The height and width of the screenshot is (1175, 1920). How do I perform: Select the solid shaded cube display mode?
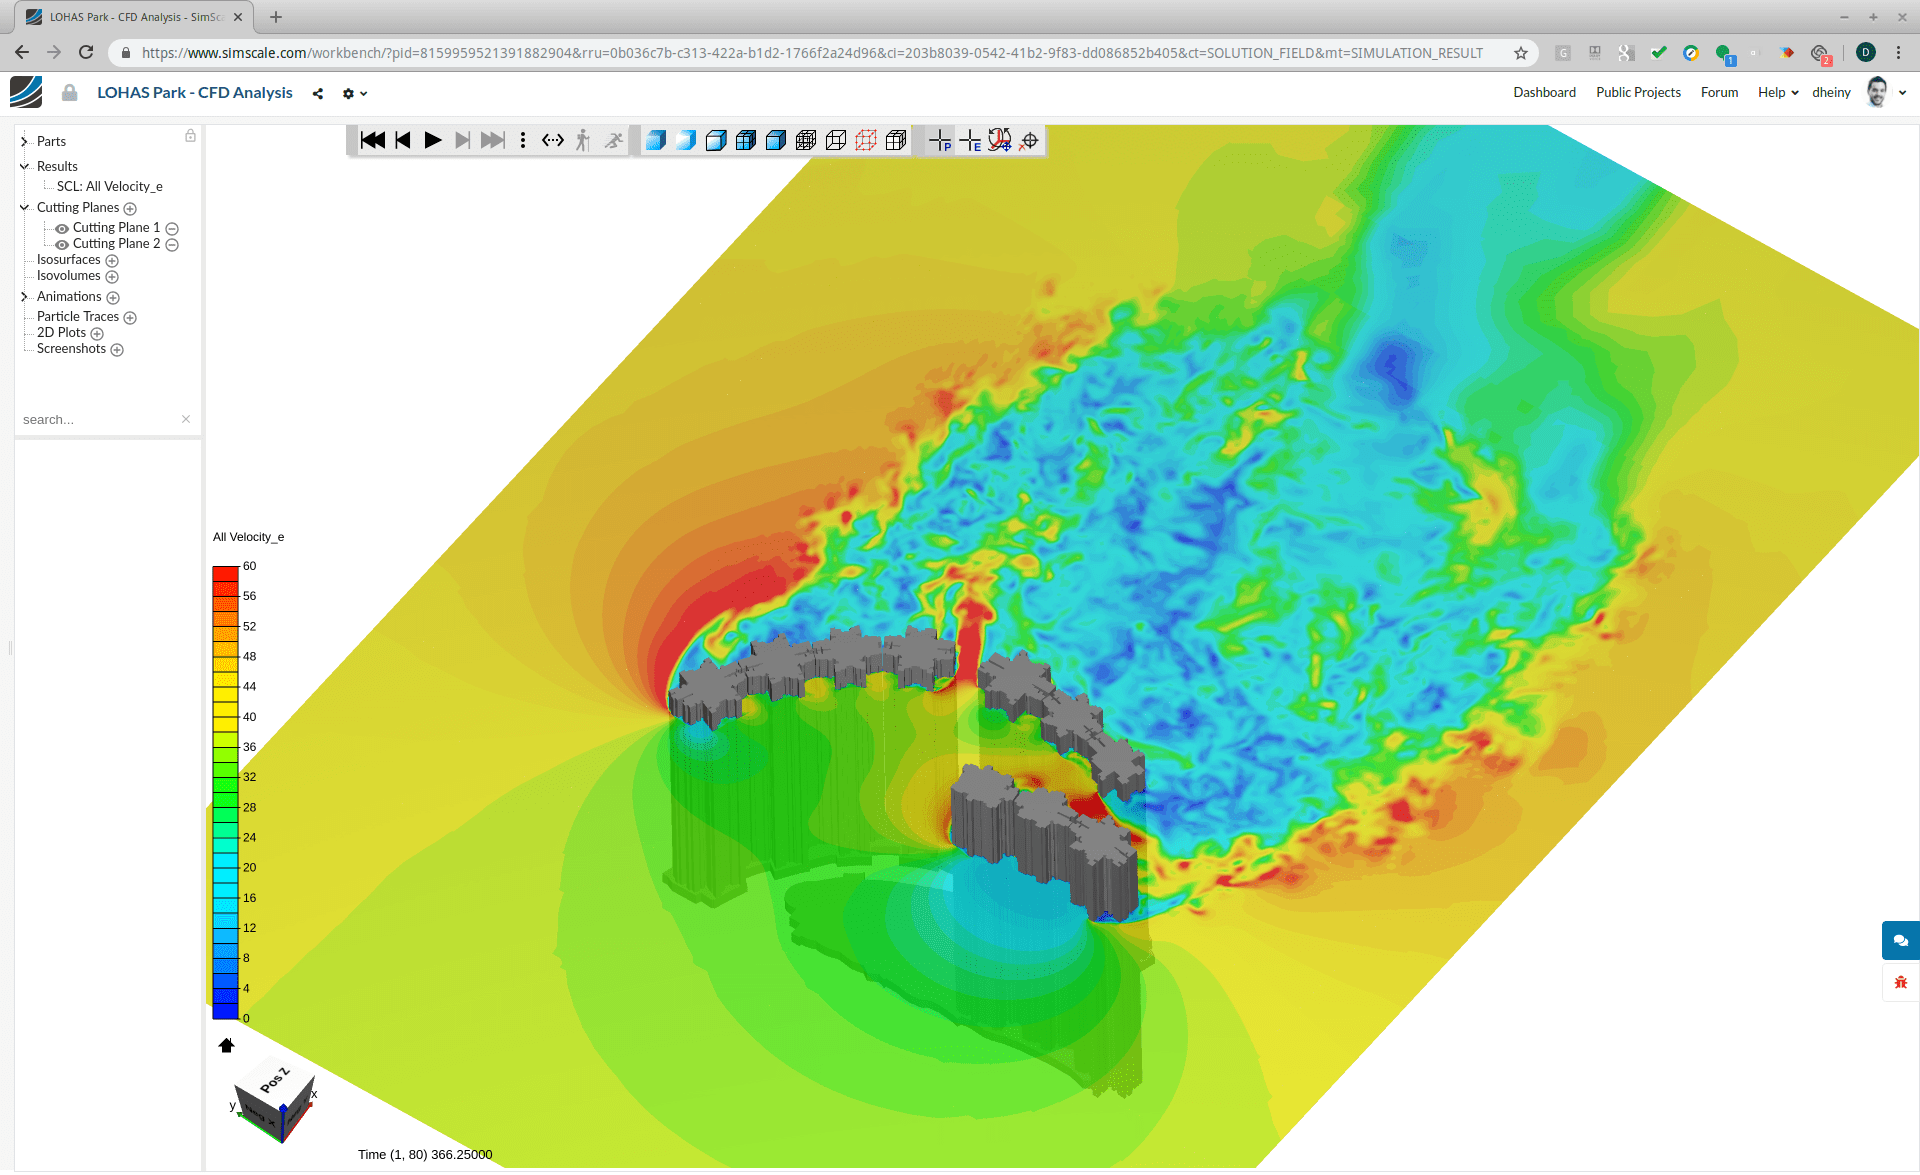[x=656, y=140]
